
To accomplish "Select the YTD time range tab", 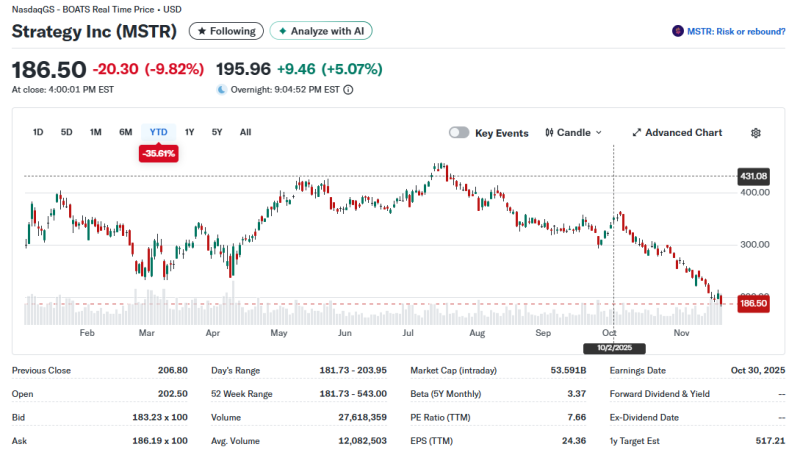I will pyautogui.click(x=159, y=132).
